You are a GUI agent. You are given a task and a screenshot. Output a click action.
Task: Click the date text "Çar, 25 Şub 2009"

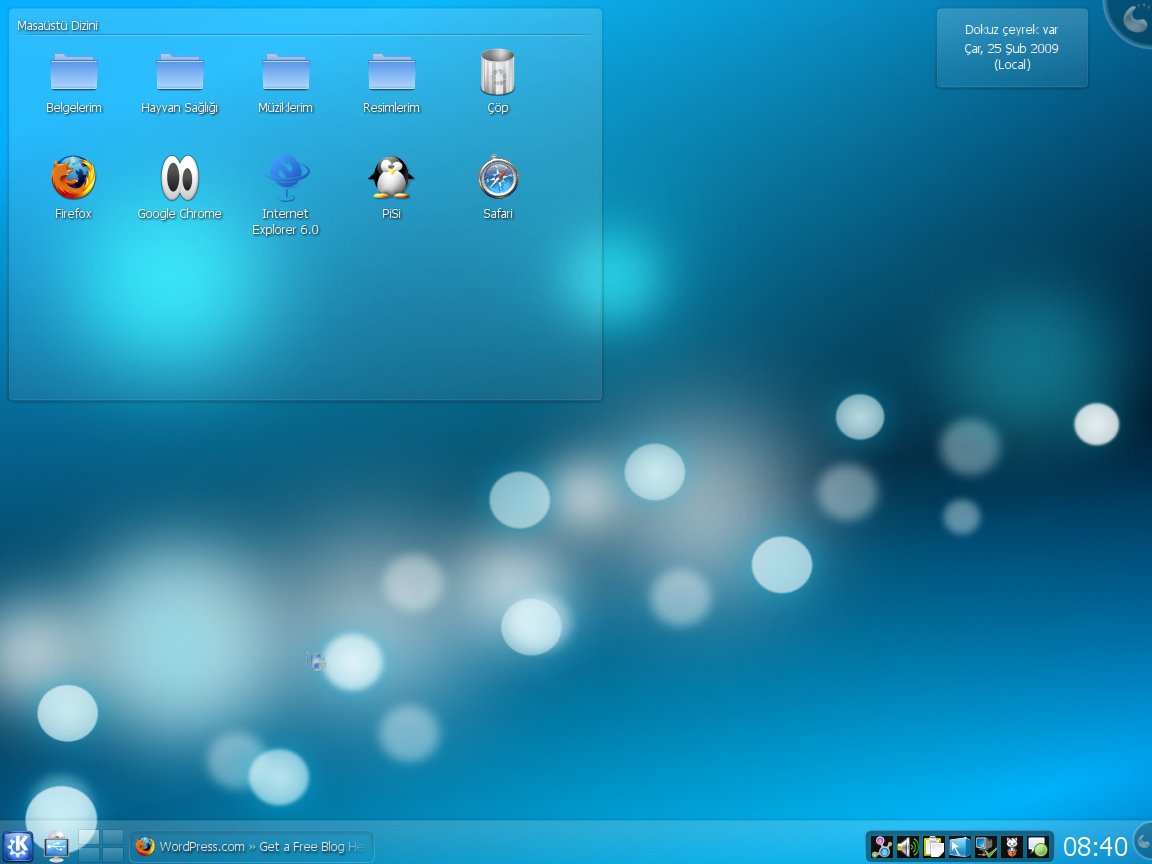pyautogui.click(x=1012, y=48)
